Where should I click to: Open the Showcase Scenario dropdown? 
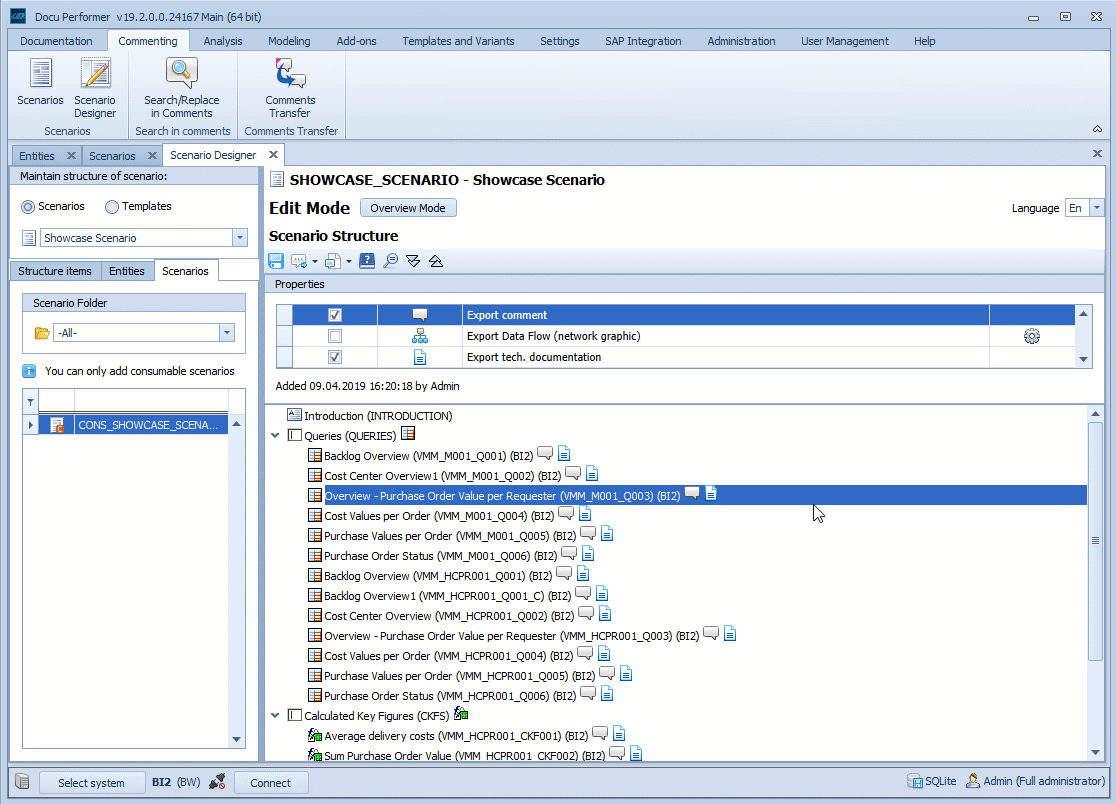point(239,238)
